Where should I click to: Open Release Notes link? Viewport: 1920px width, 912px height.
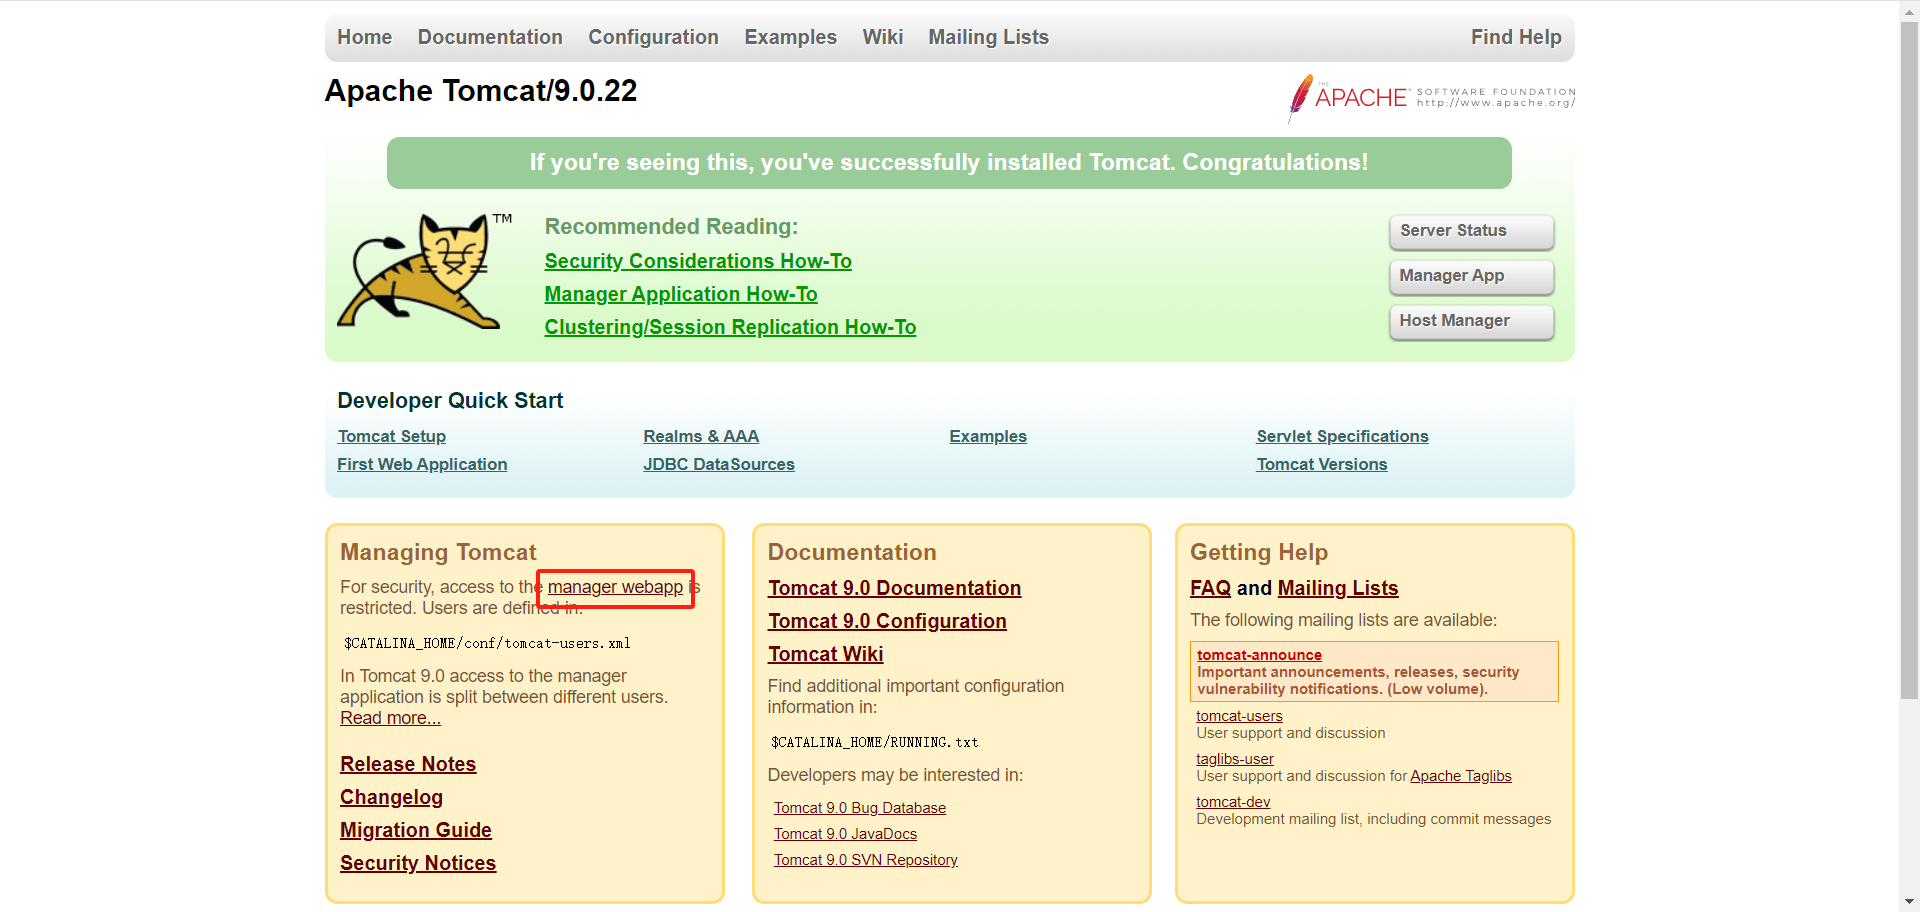407,764
